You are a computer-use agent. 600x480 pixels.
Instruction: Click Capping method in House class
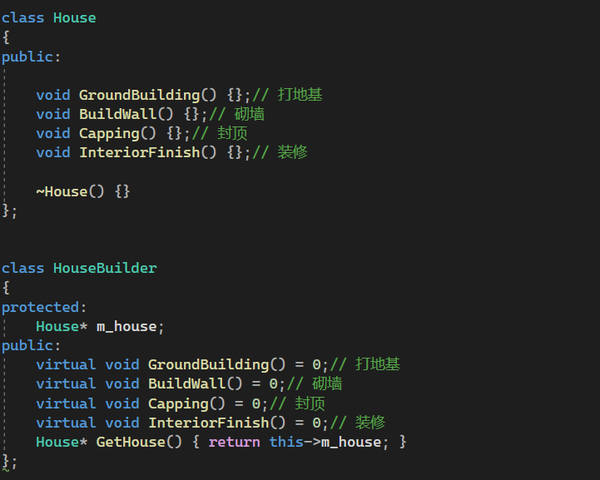click(x=109, y=134)
